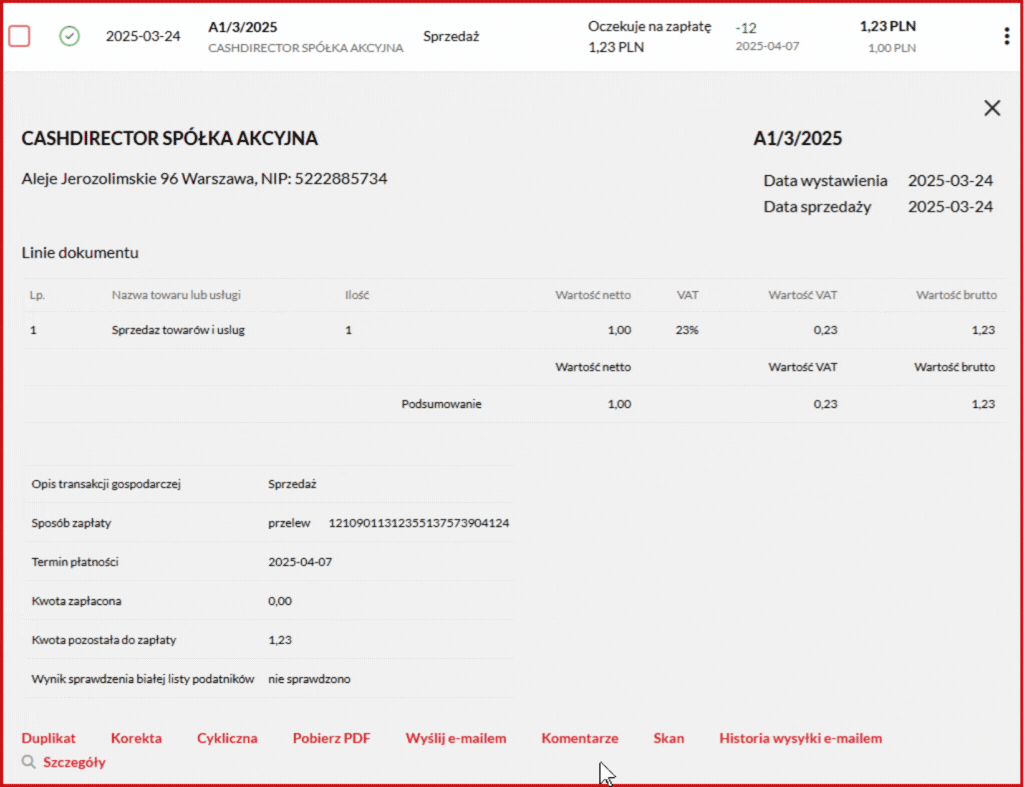This screenshot has height=787, width=1024.
Task: Click the Kwota pozostała do zapłaty value 1,23
Action: pos(280,639)
